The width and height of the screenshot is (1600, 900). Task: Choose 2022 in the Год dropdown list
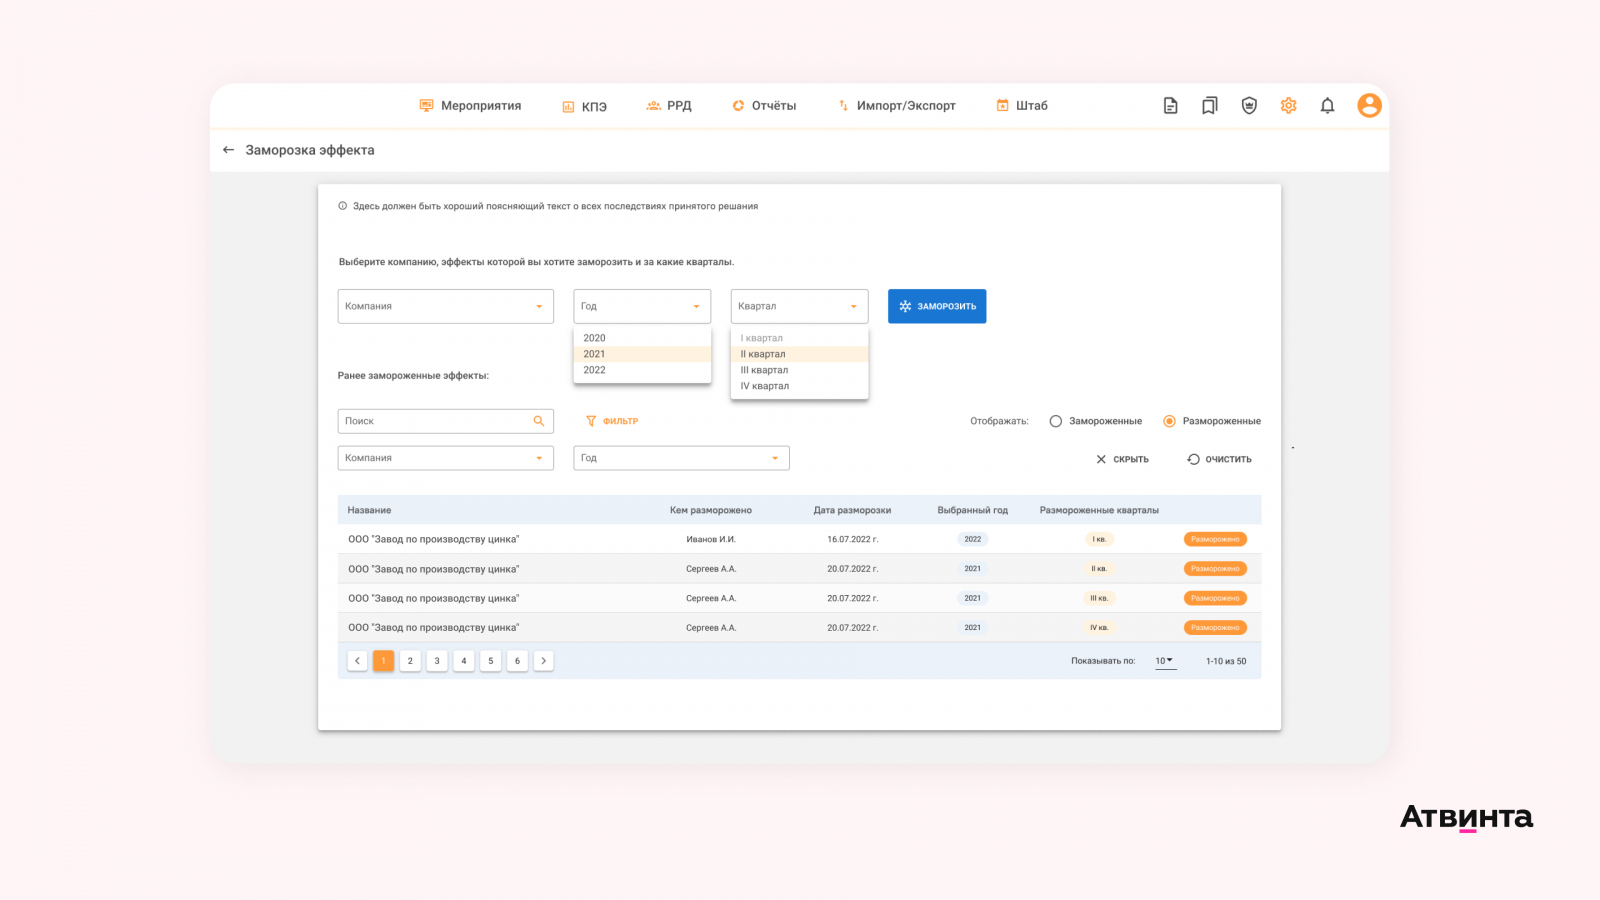click(x=595, y=370)
